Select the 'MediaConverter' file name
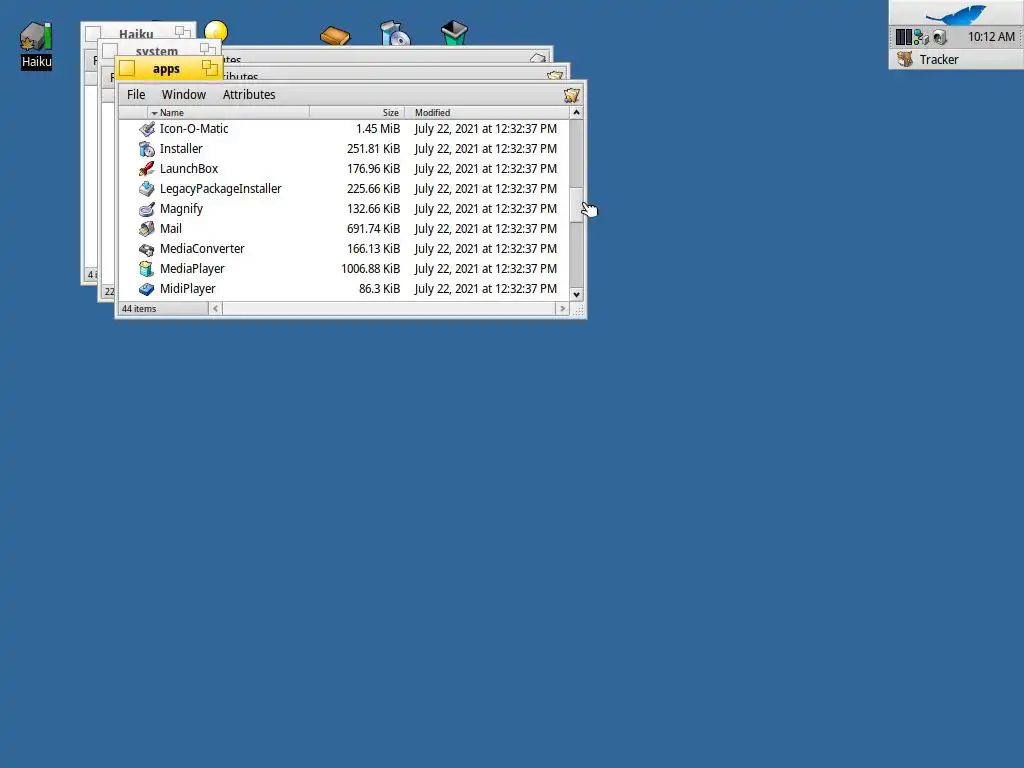The image size is (1024, 768). (x=202, y=249)
